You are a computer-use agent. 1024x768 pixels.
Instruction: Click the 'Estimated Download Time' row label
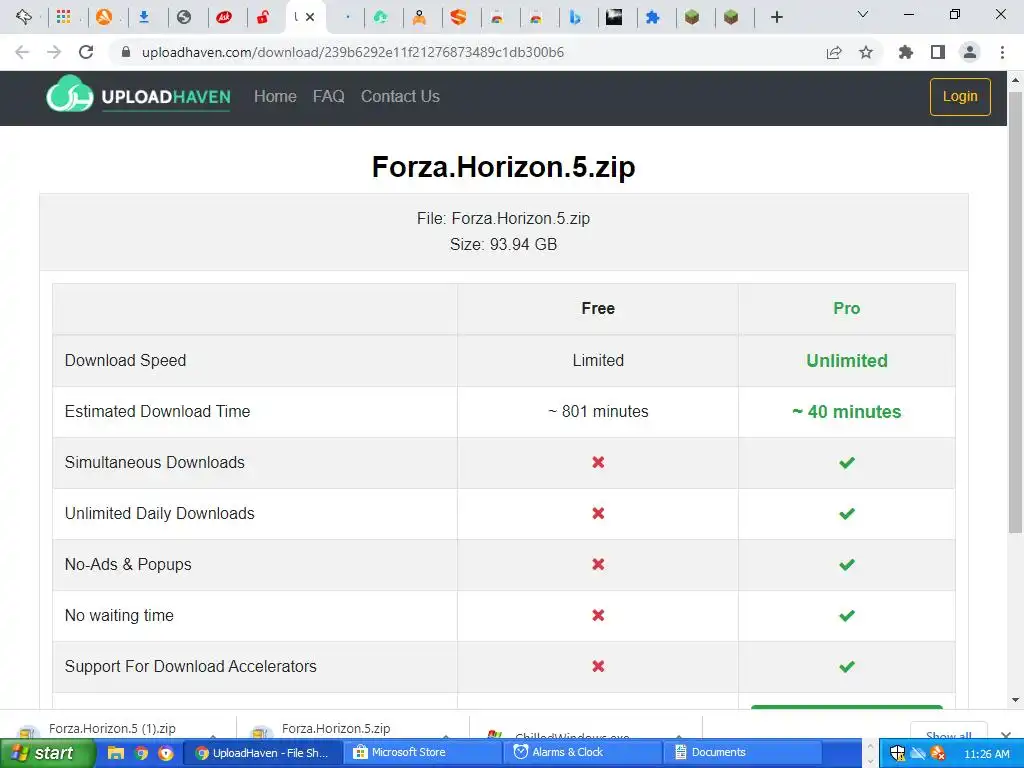tap(157, 411)
